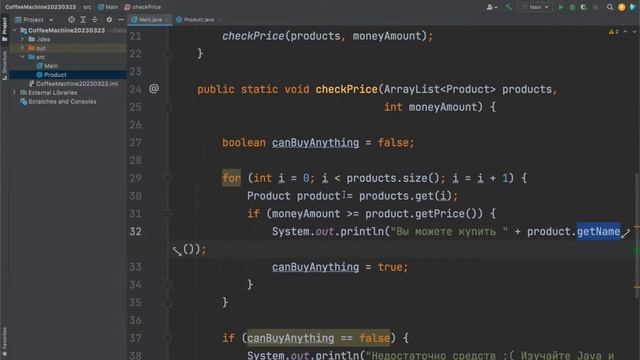Click the Run Main green play icon

coord(561,7)
